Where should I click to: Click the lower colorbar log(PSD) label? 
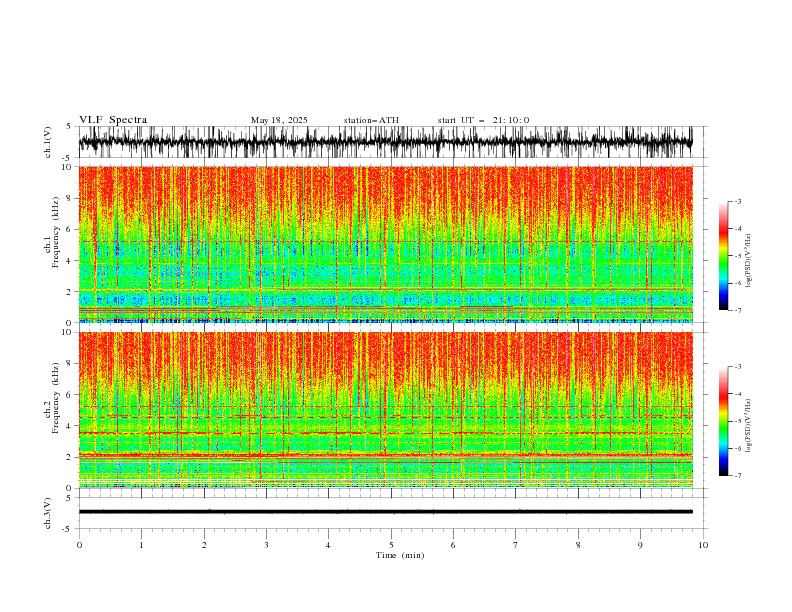(749, 425)
